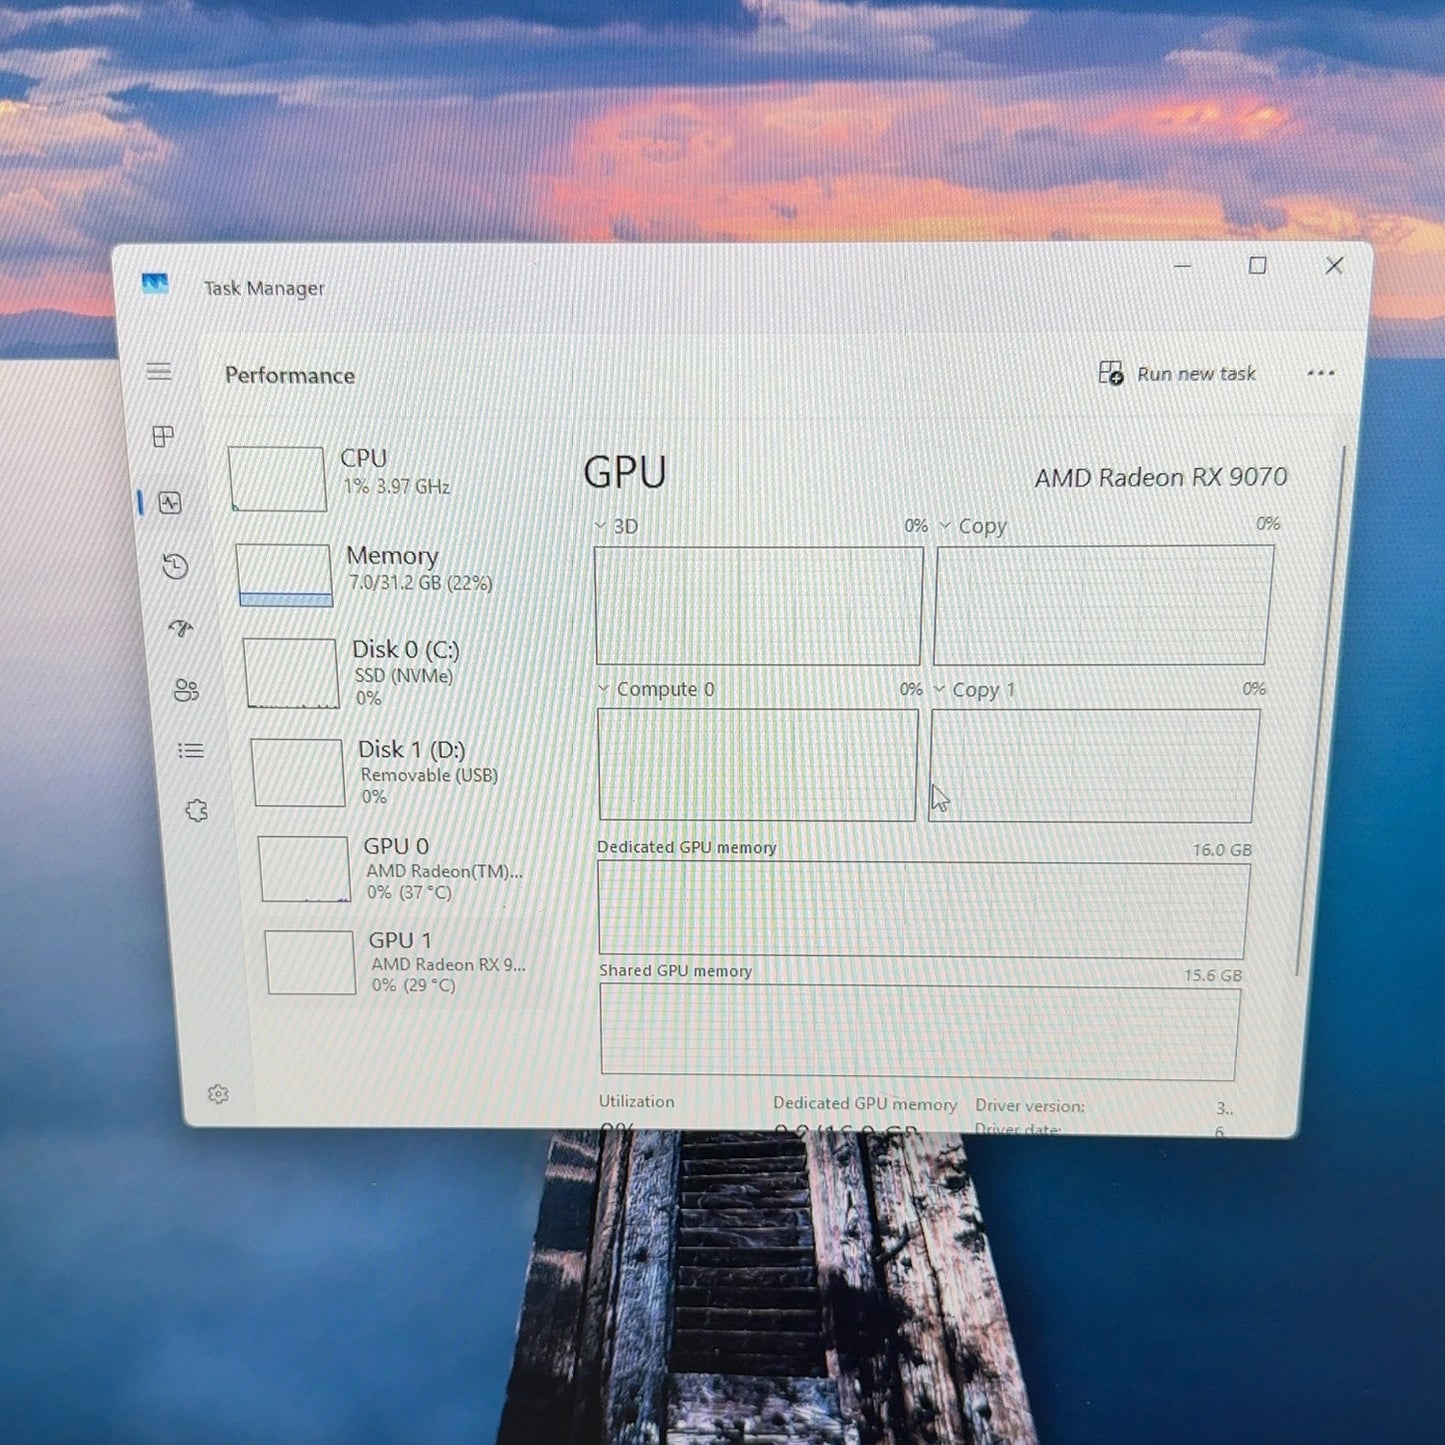
Task: Click the Performance page heading
Action: coord(290,375)
